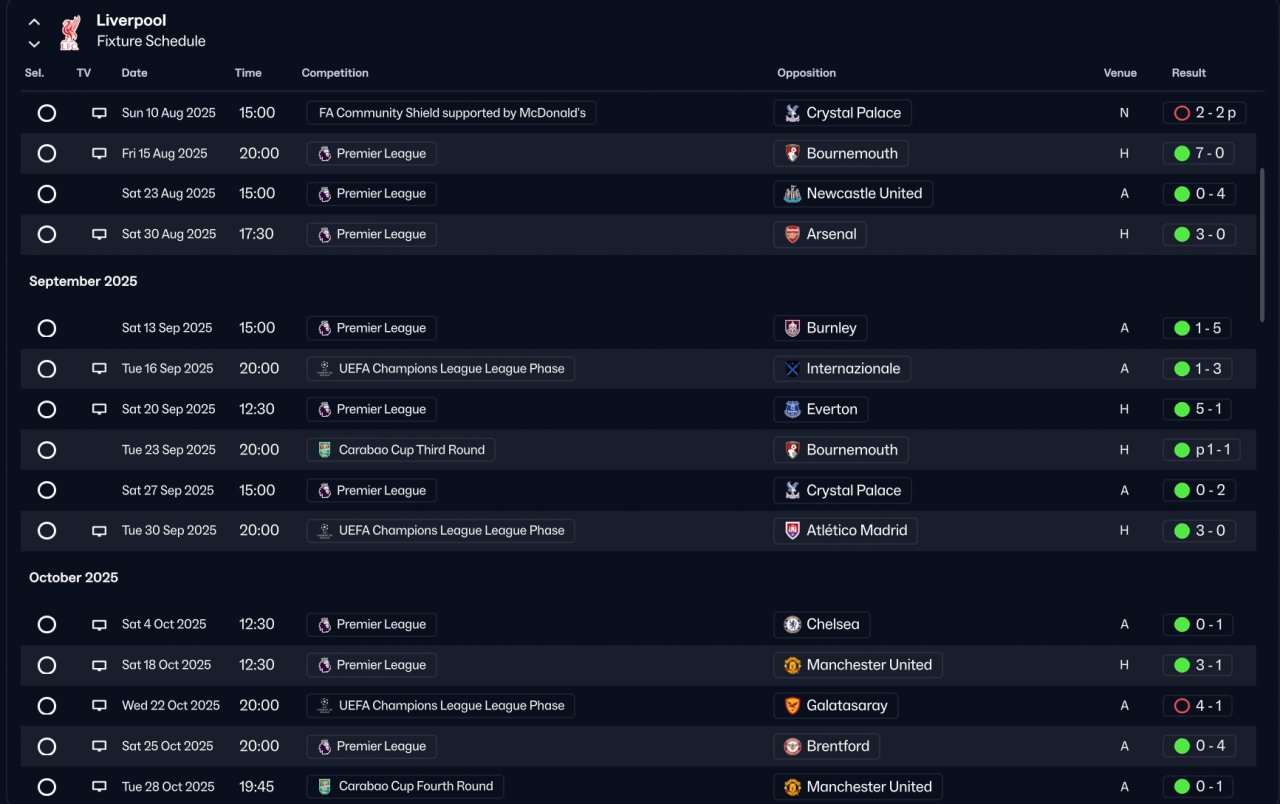Select the 27 Sep Crystal Palace fixture radio
The height and width of the screenshot is (804, 1280).
point(46,491)
